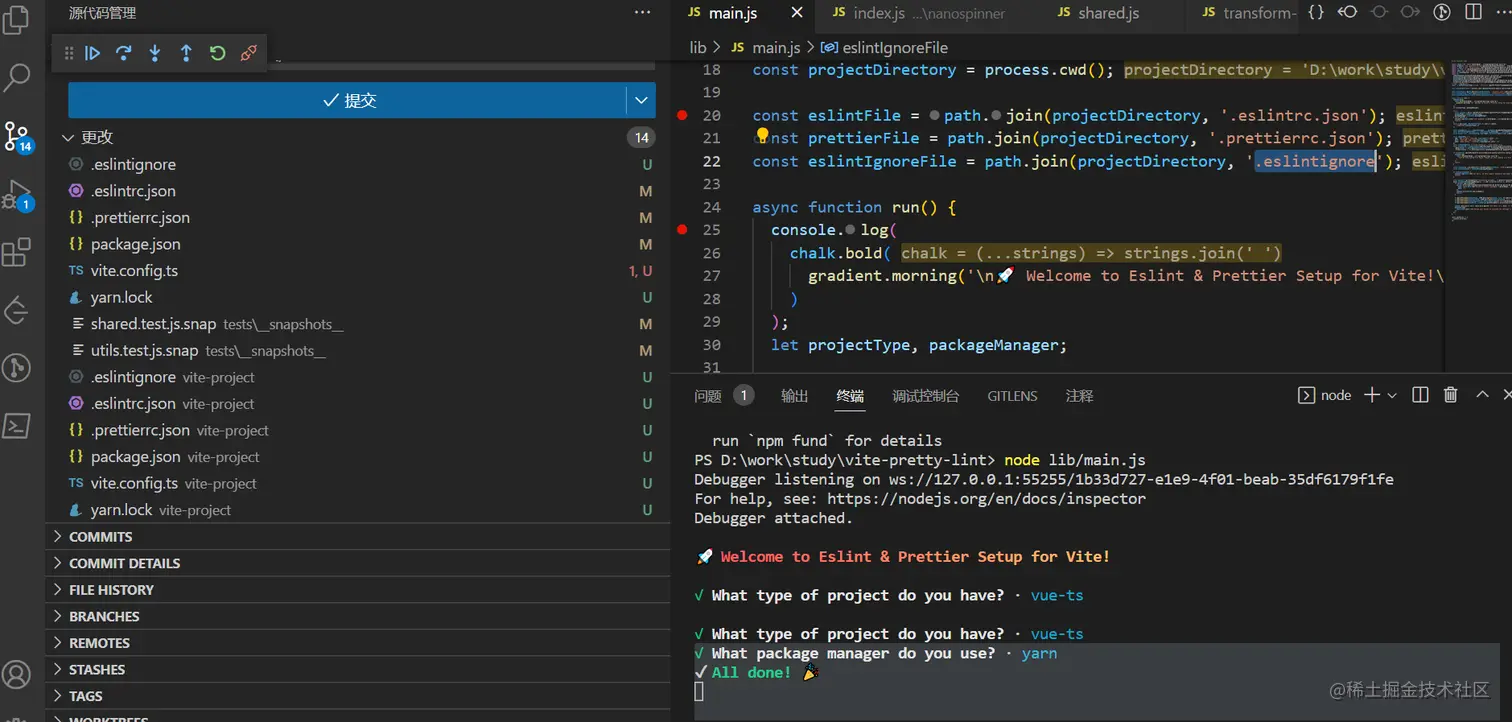Expand the TAGS section
This screenshot has height=722, width=1512.
(358, 696)
